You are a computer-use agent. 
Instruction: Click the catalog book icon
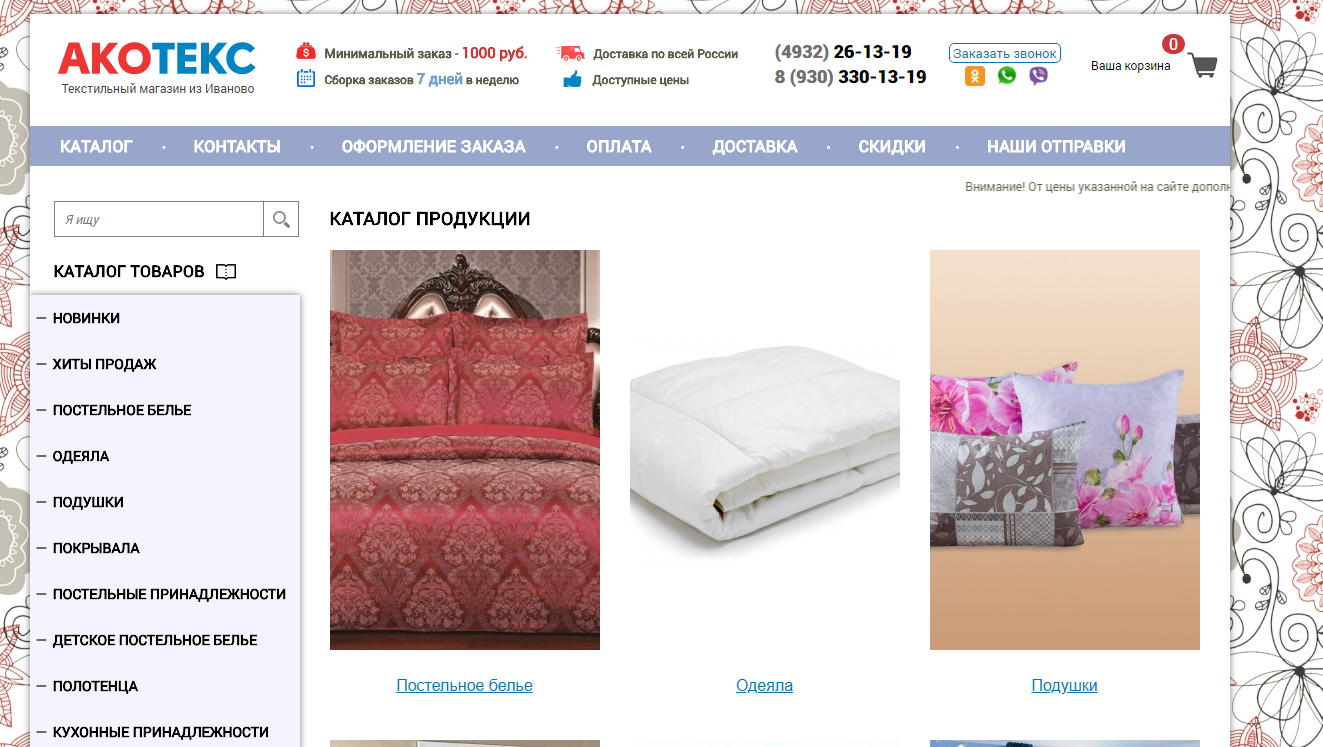(226, 272)
